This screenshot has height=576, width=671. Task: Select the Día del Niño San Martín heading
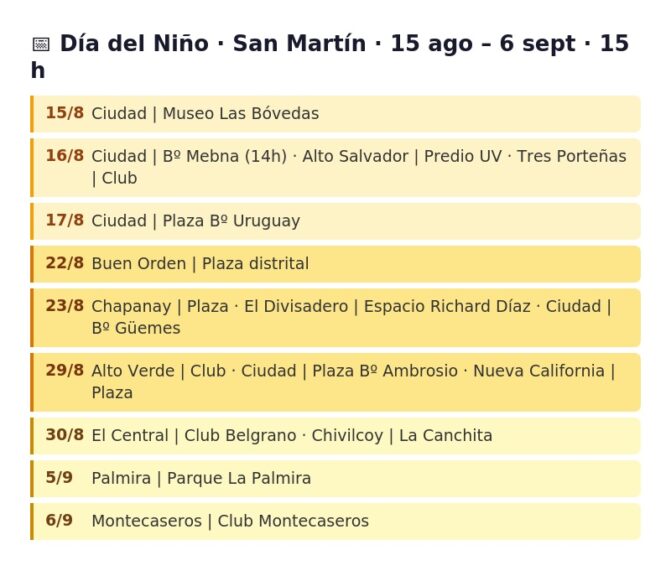tap(330, 56)
